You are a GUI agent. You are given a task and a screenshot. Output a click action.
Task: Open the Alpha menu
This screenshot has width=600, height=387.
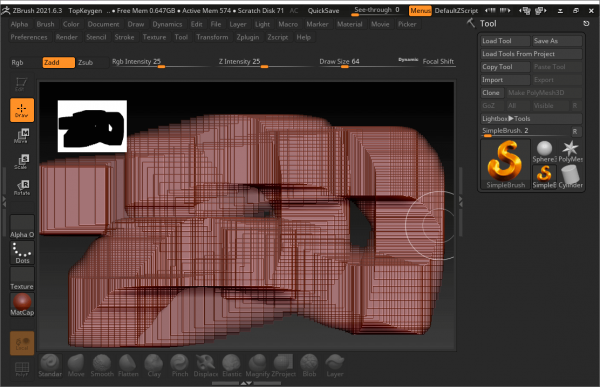coord(19,24)
